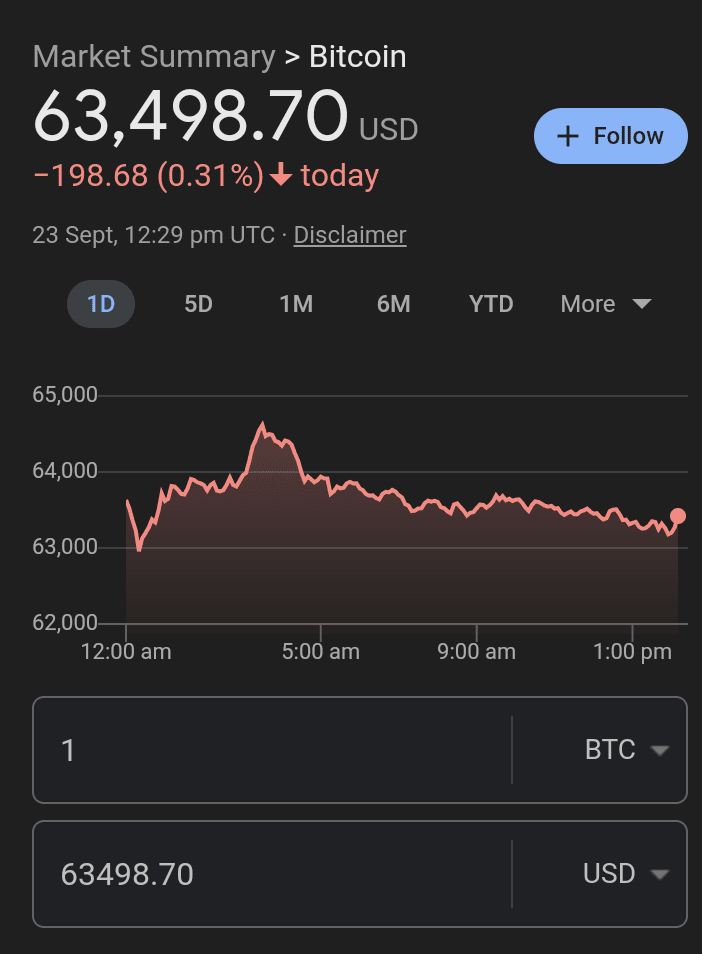
Task: Click the dot at the chart line's end
Action: (678, 516)
